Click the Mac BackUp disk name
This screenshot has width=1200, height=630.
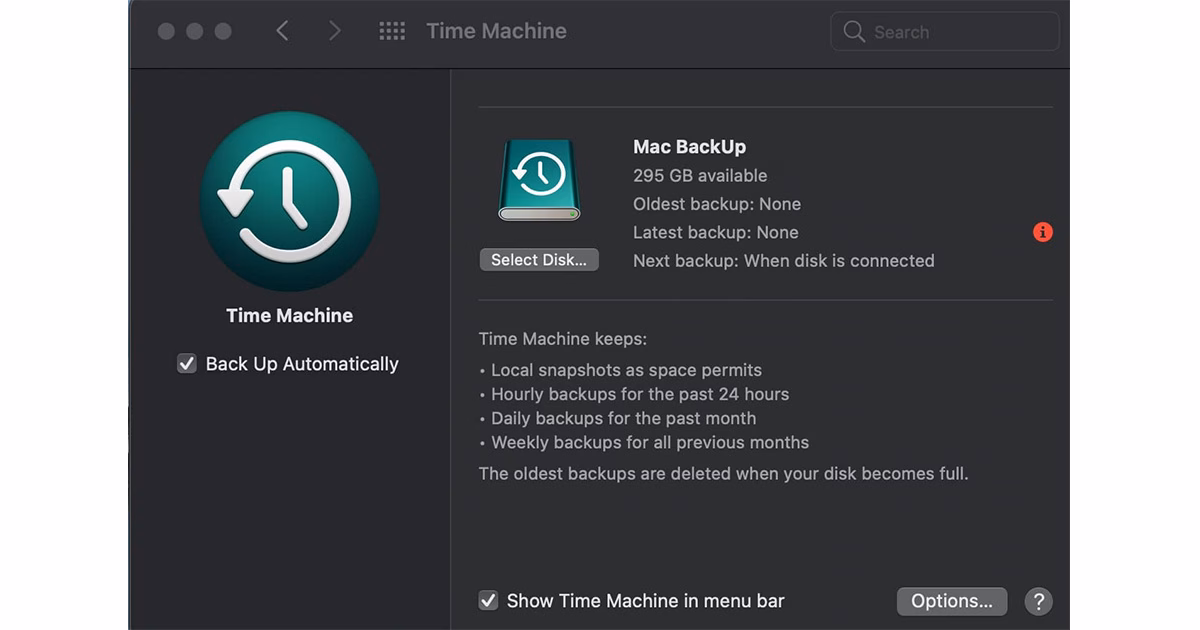click(689, 147)
